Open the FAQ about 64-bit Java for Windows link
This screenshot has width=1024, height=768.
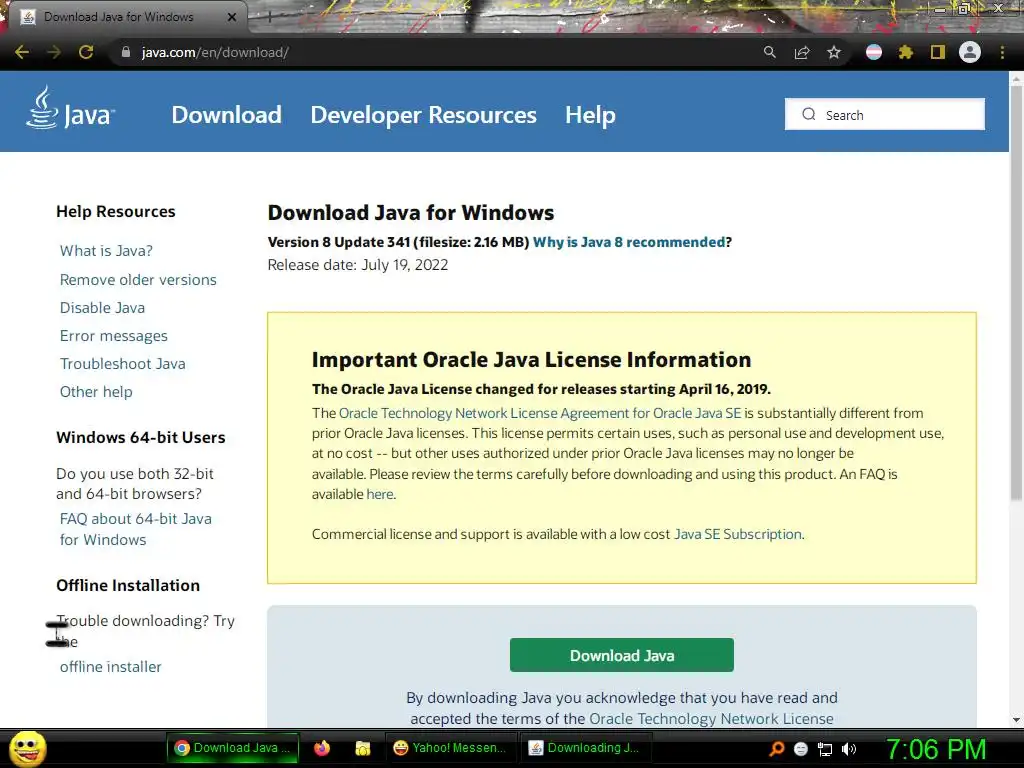[x=135, y=529]
